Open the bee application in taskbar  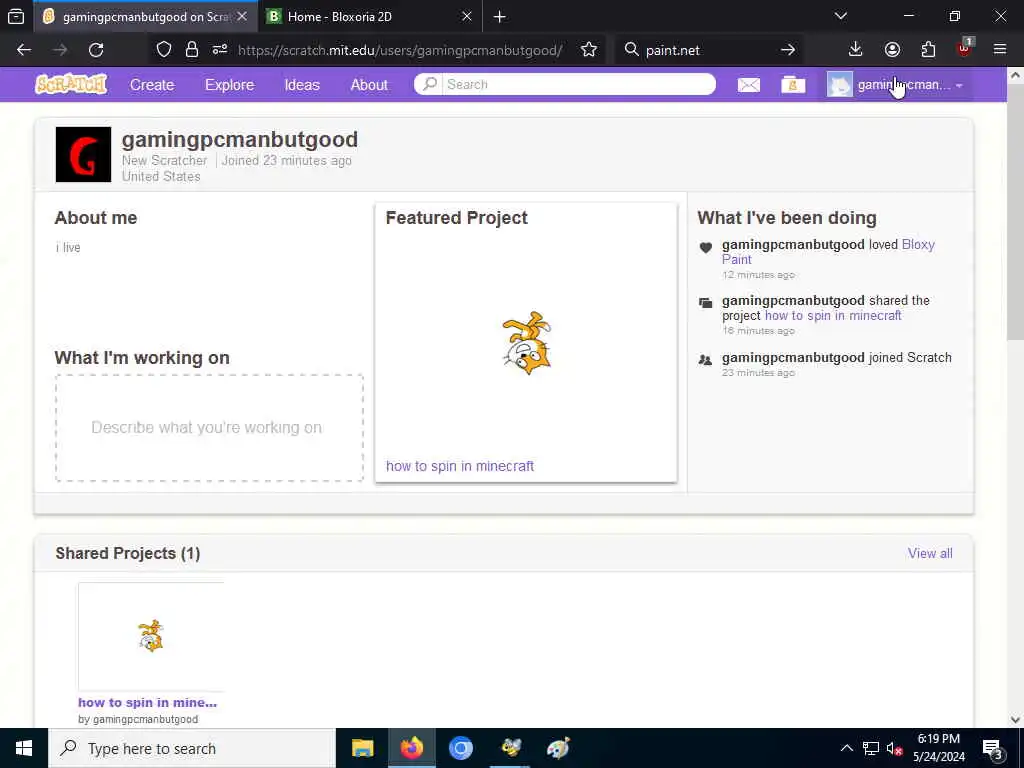pos(510,748)
